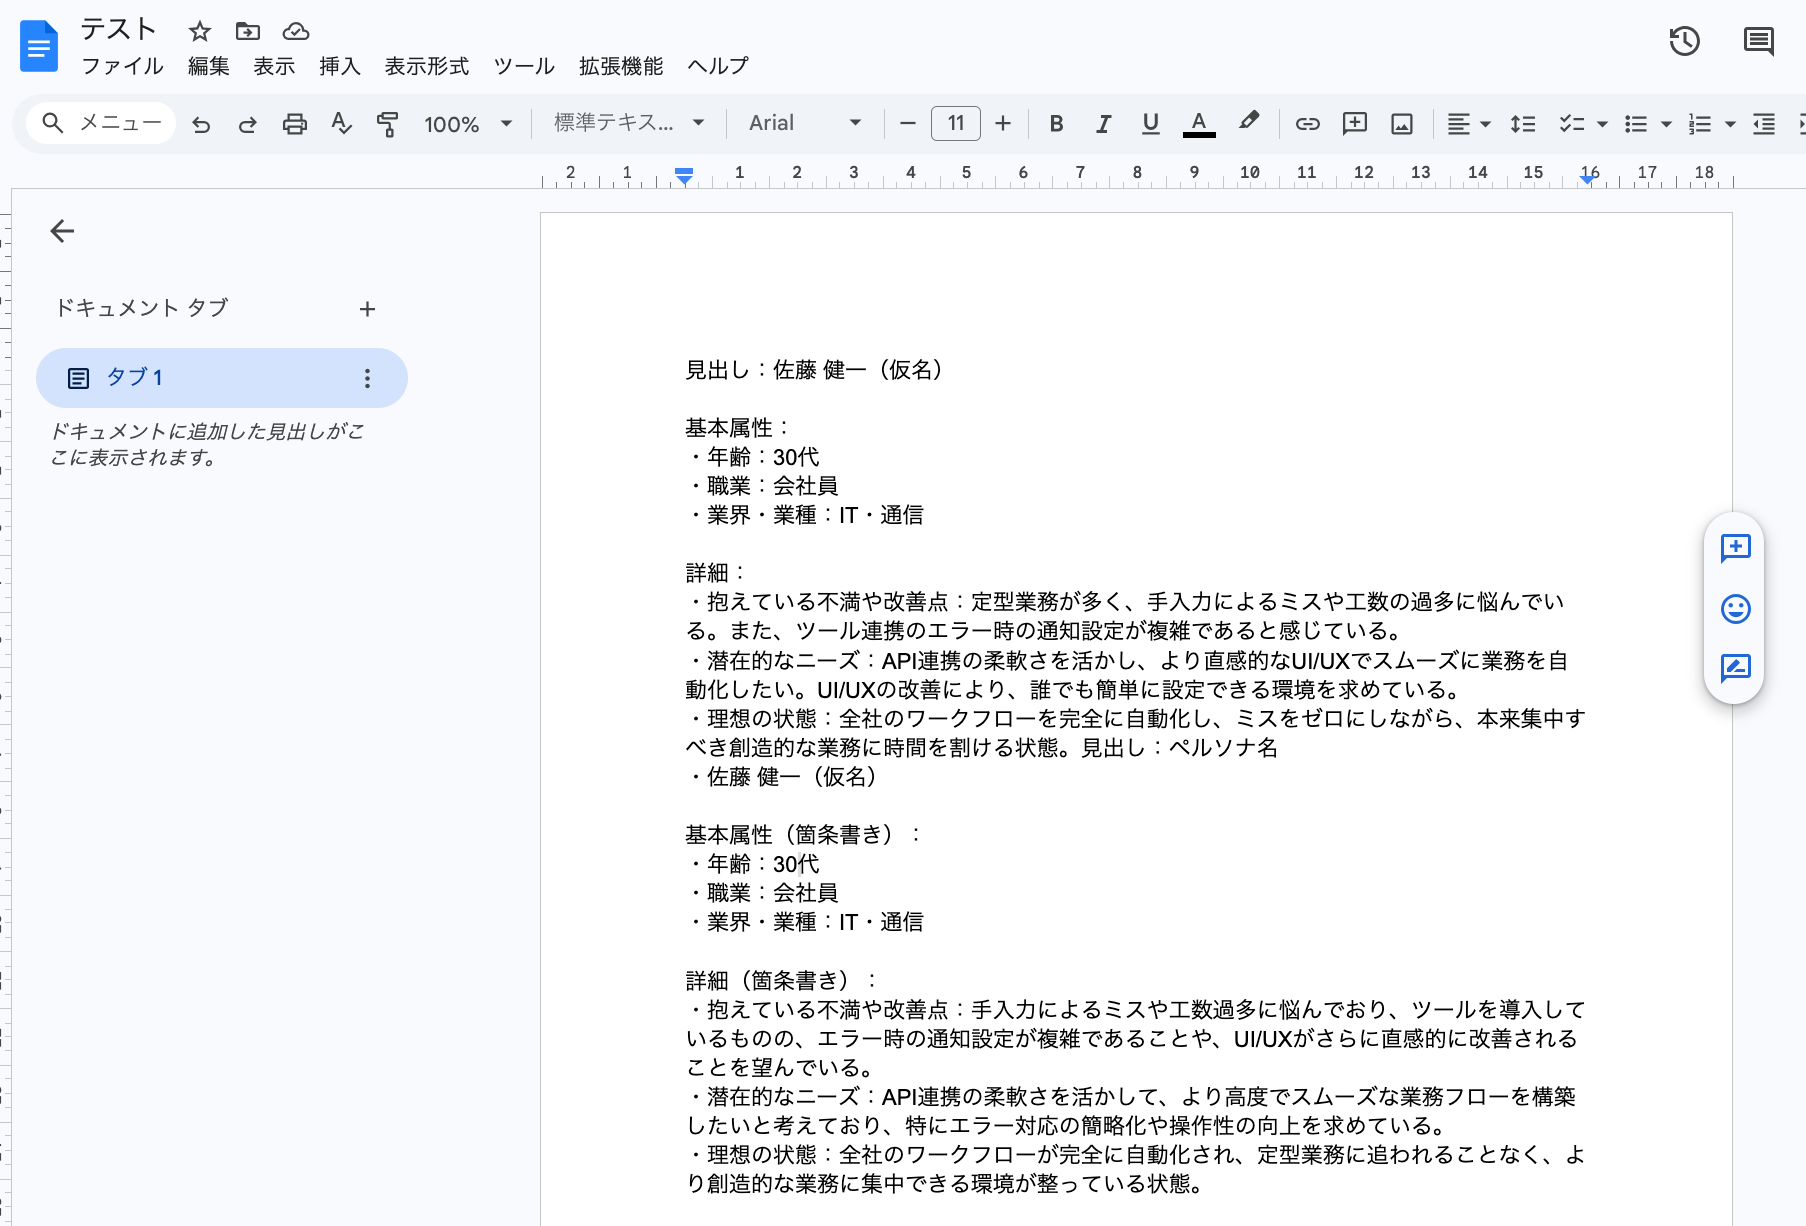This screenshot has width=1806, height=1226.
Task: Click the font size field showing 11
Action: (x=956, y=123)
